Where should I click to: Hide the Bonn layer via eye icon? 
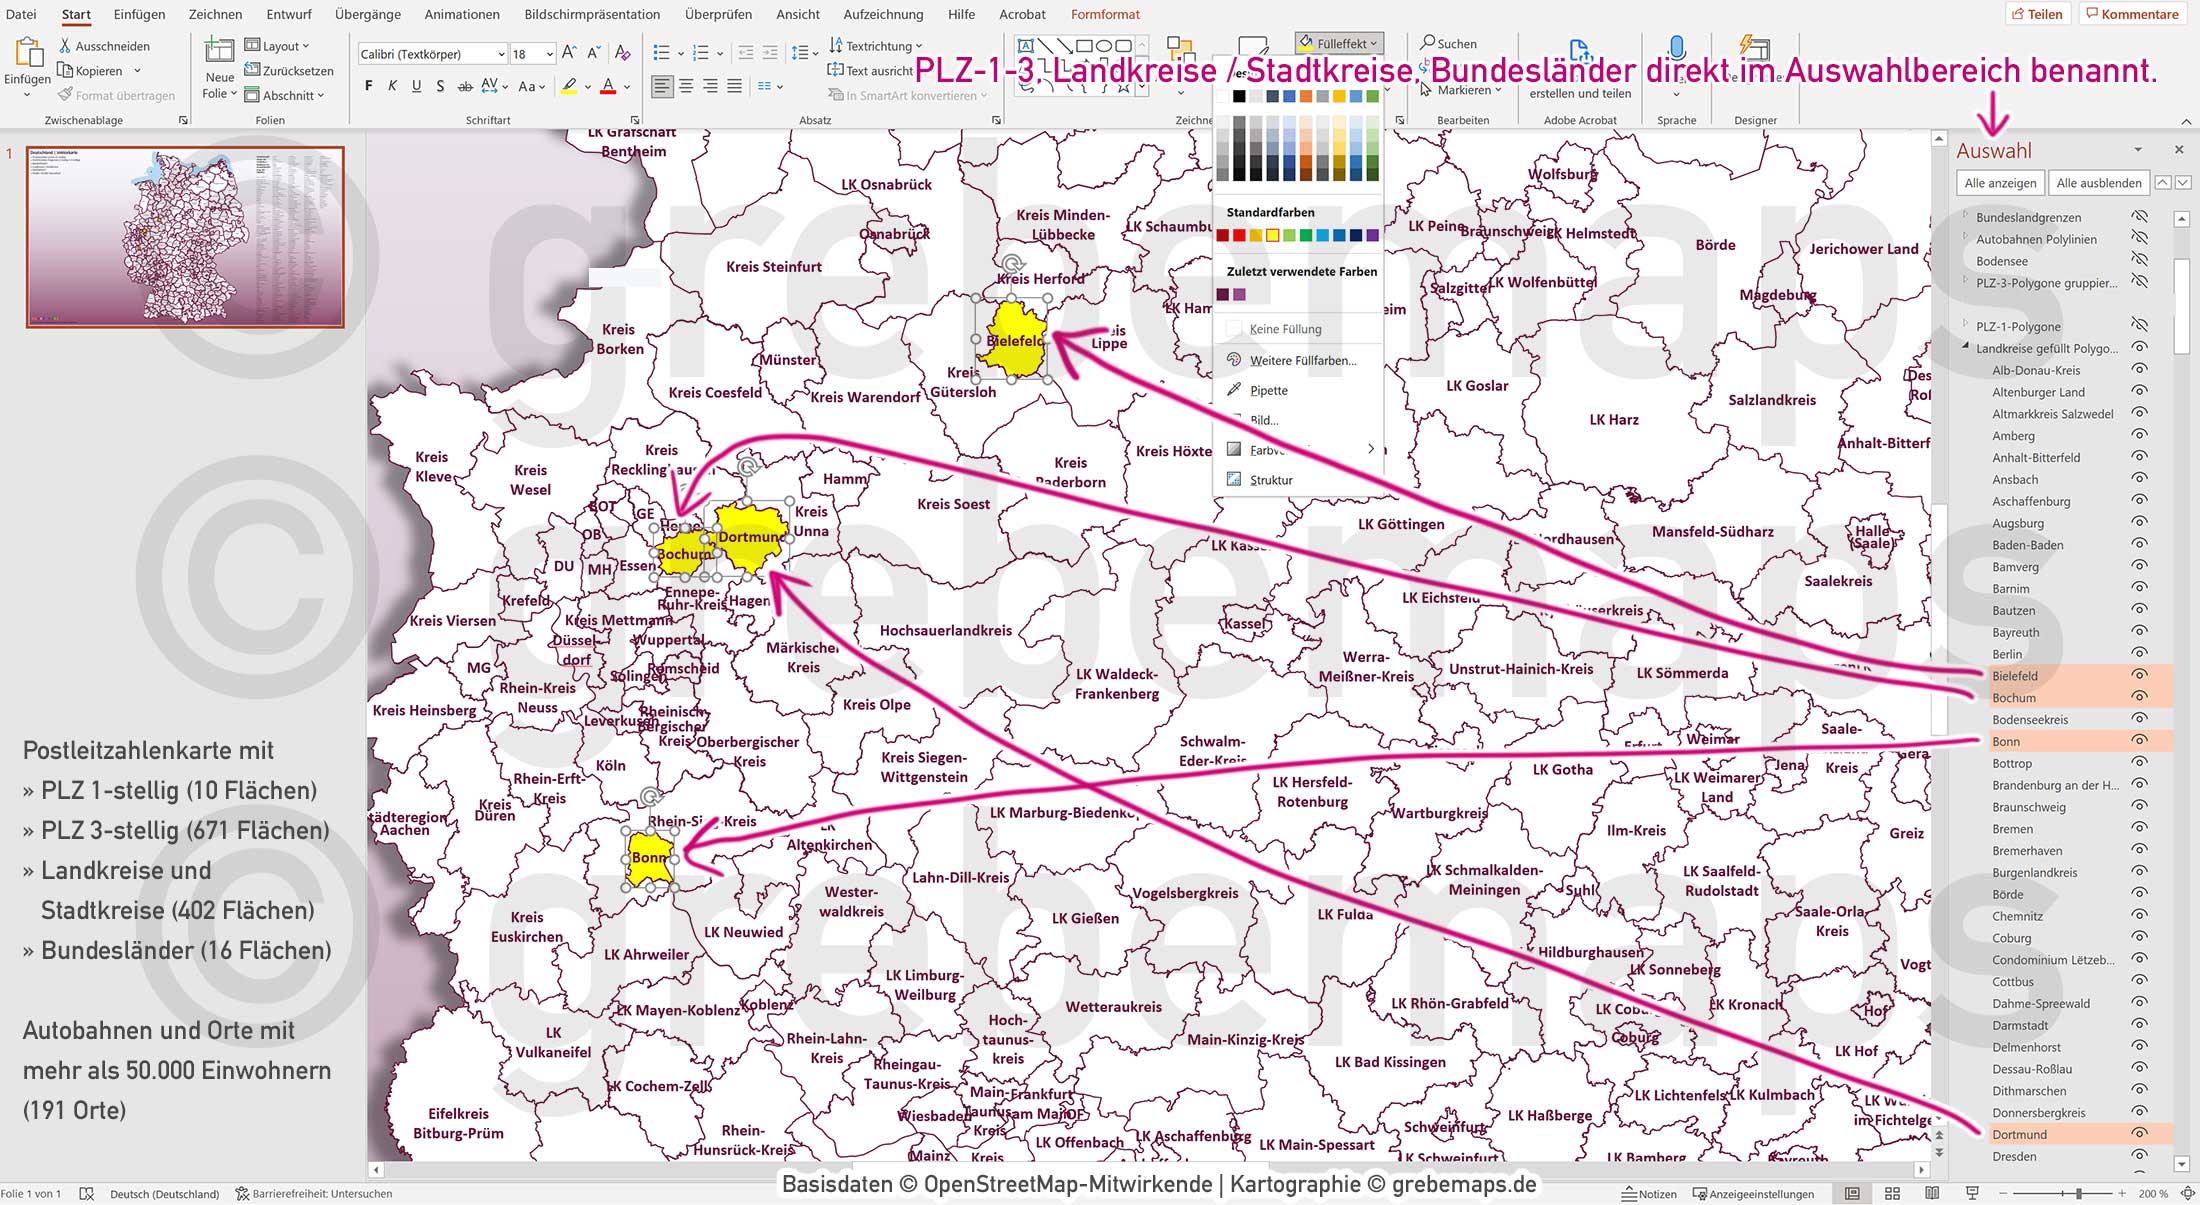pyautogui.click(x=2139, y=740)
